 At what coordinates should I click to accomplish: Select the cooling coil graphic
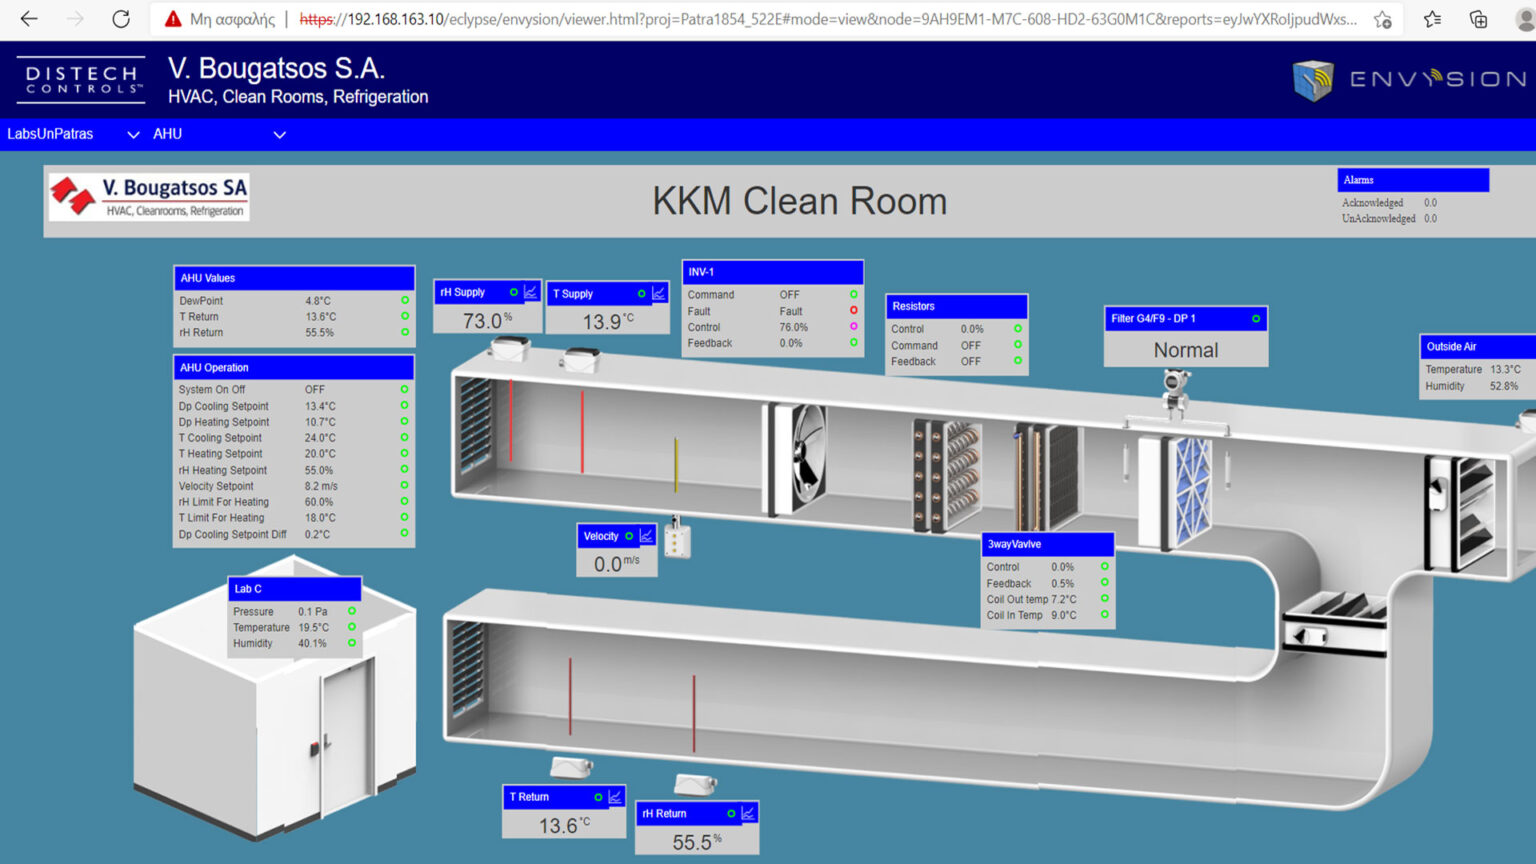(x=1047, y=475)
